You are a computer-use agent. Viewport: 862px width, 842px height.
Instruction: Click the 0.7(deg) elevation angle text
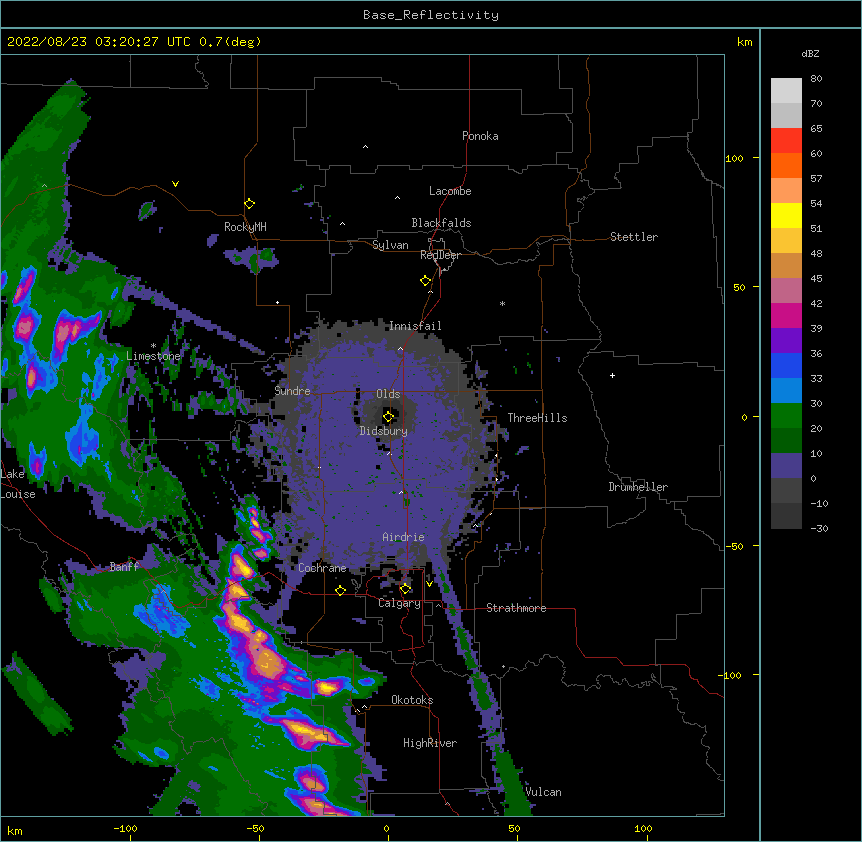pyautogui.click(x=230, y=42)
